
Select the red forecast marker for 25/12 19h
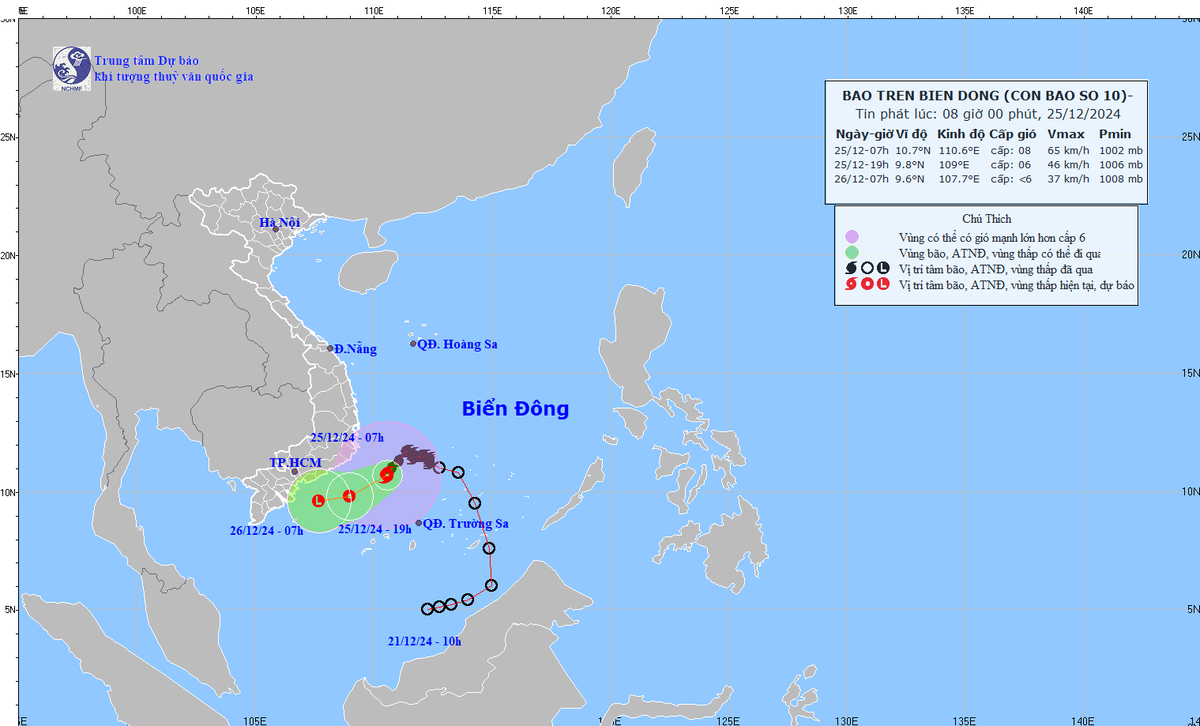348,496
